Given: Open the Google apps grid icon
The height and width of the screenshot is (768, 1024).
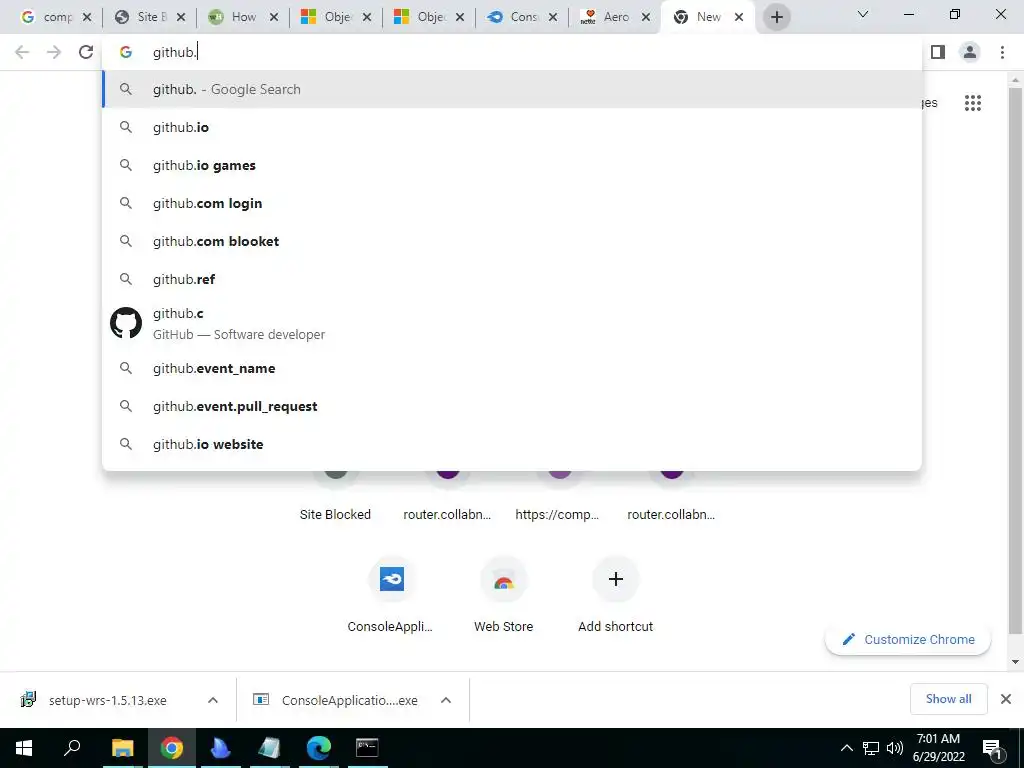Looking at the screenshot, I should (972, 103).
